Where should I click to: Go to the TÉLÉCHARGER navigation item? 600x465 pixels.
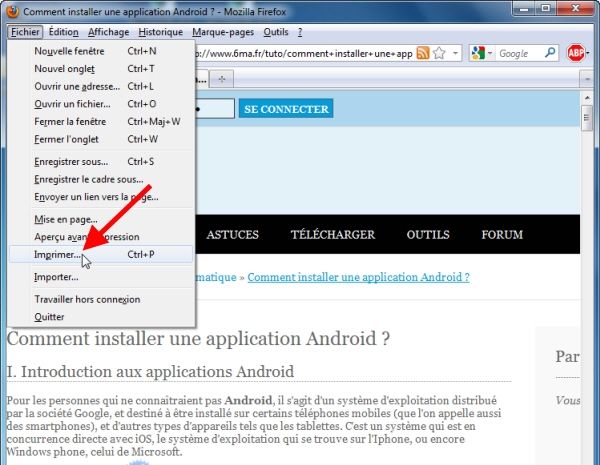click(332, 235)
